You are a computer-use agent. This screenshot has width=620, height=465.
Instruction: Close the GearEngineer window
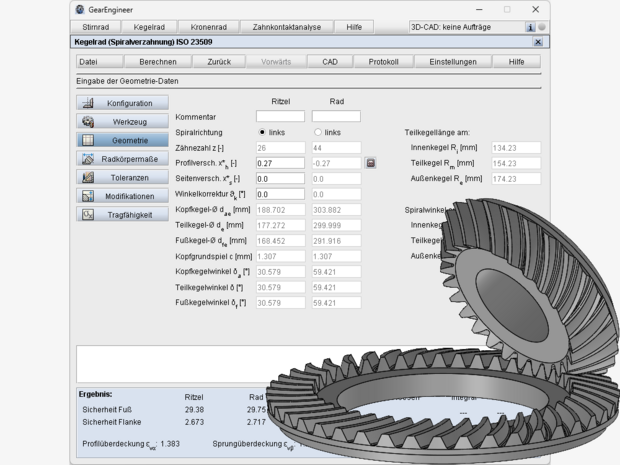click(x=535, y=9)
